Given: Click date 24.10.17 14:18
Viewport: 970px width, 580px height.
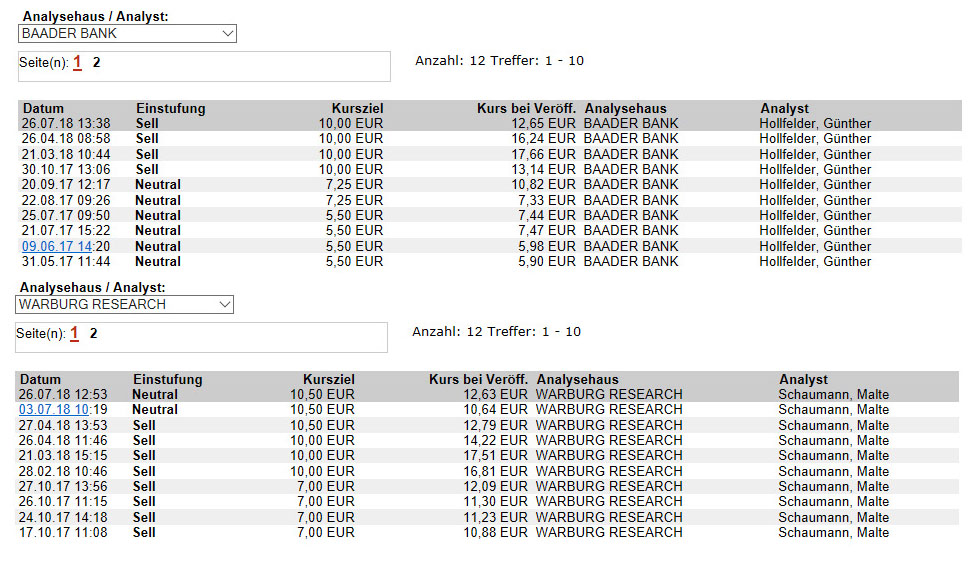Looking at the screenshot, I should click(x=62, y=517).
